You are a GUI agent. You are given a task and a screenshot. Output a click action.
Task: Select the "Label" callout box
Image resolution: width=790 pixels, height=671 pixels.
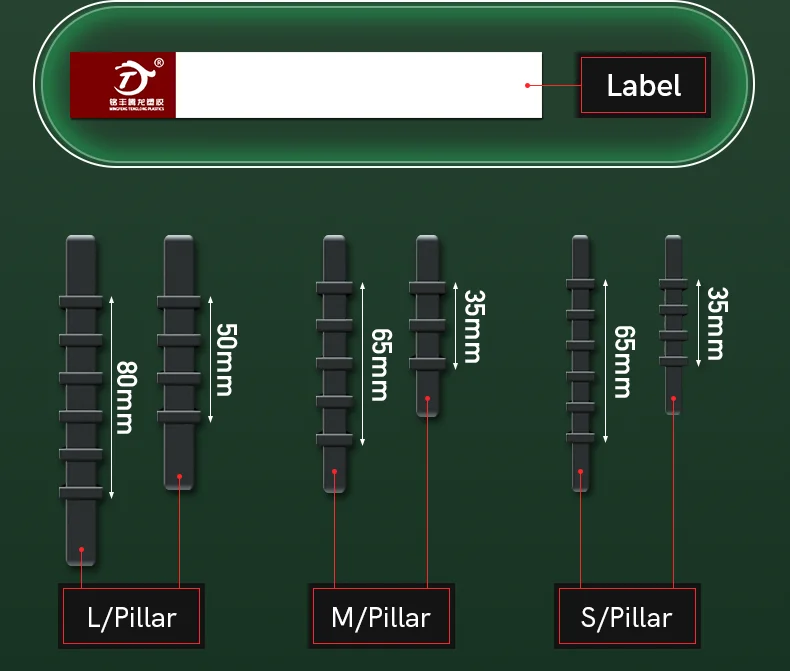point(644,85)
